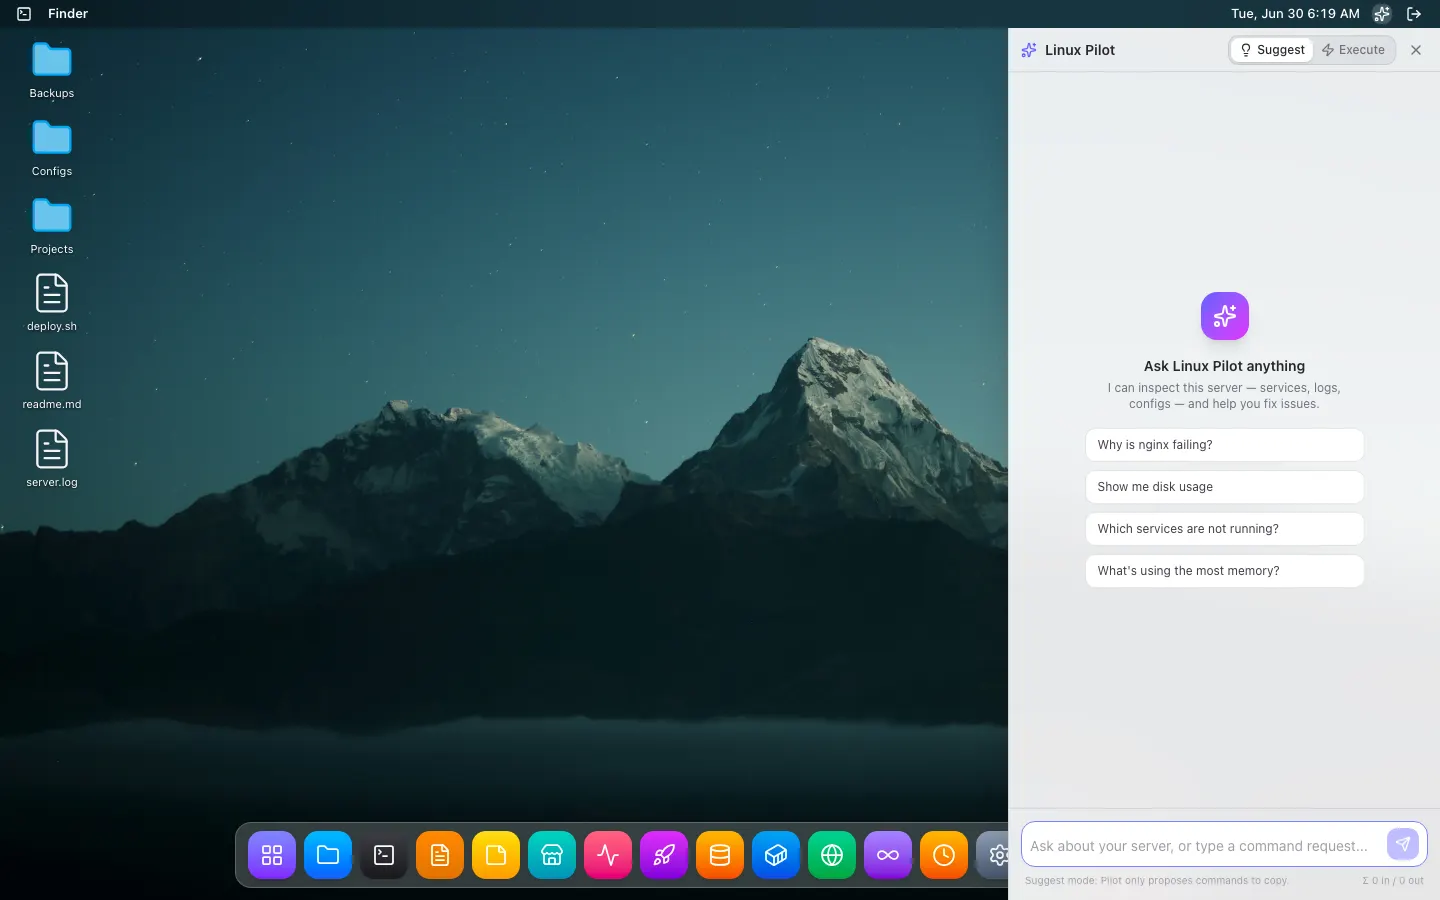This screenshot has width=1440, height=900.
Task: Open the orange text document app in dock
Action: pyautogui.click(x=440, y=855)
